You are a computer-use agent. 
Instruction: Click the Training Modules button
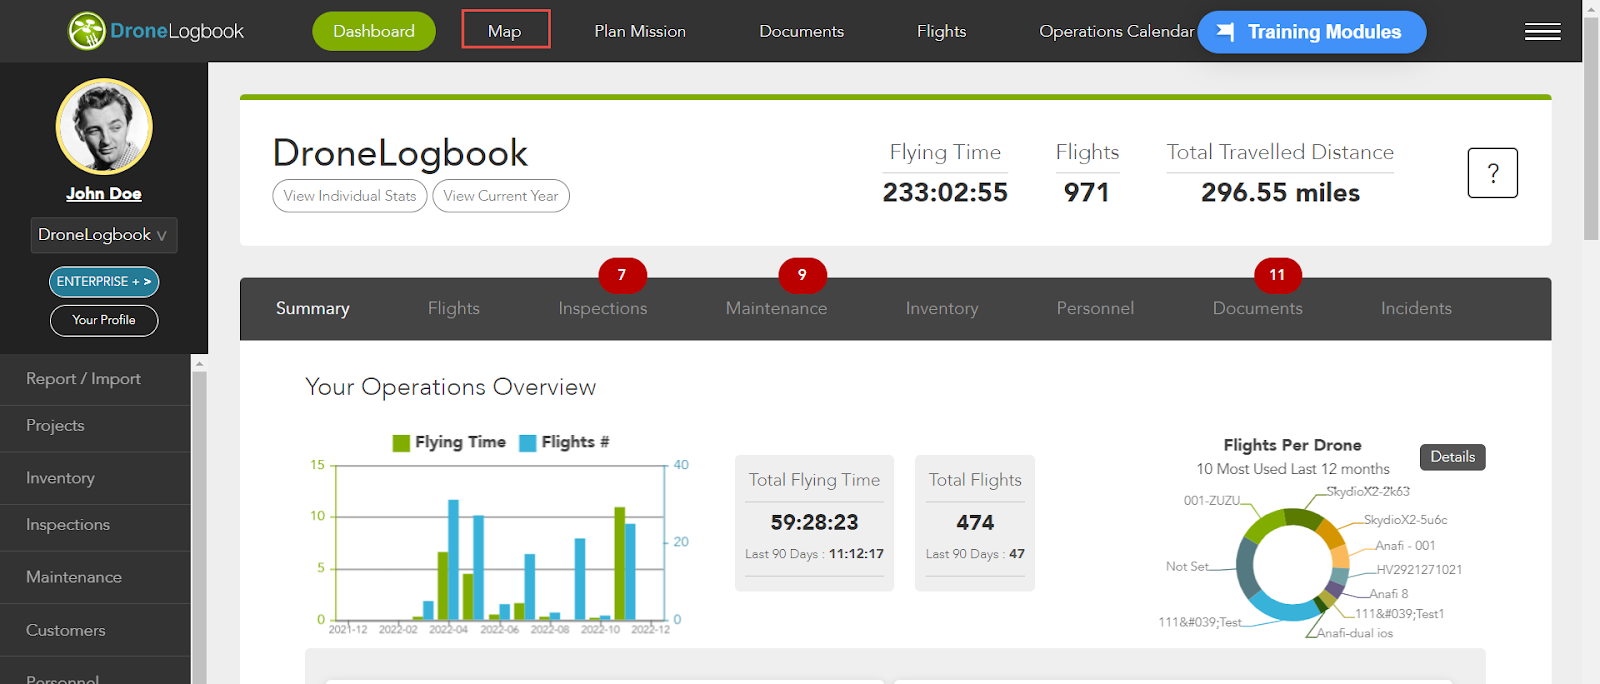(x=1312, y=32)
